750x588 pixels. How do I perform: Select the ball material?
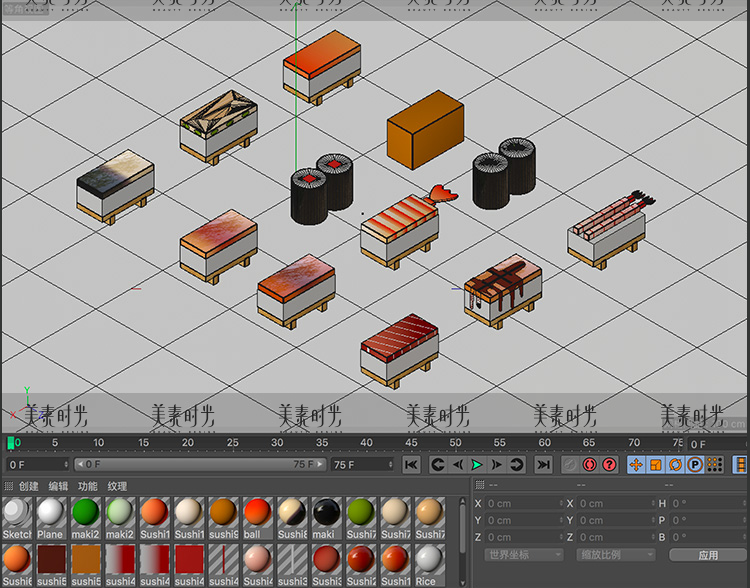click(x=258, y=518)
